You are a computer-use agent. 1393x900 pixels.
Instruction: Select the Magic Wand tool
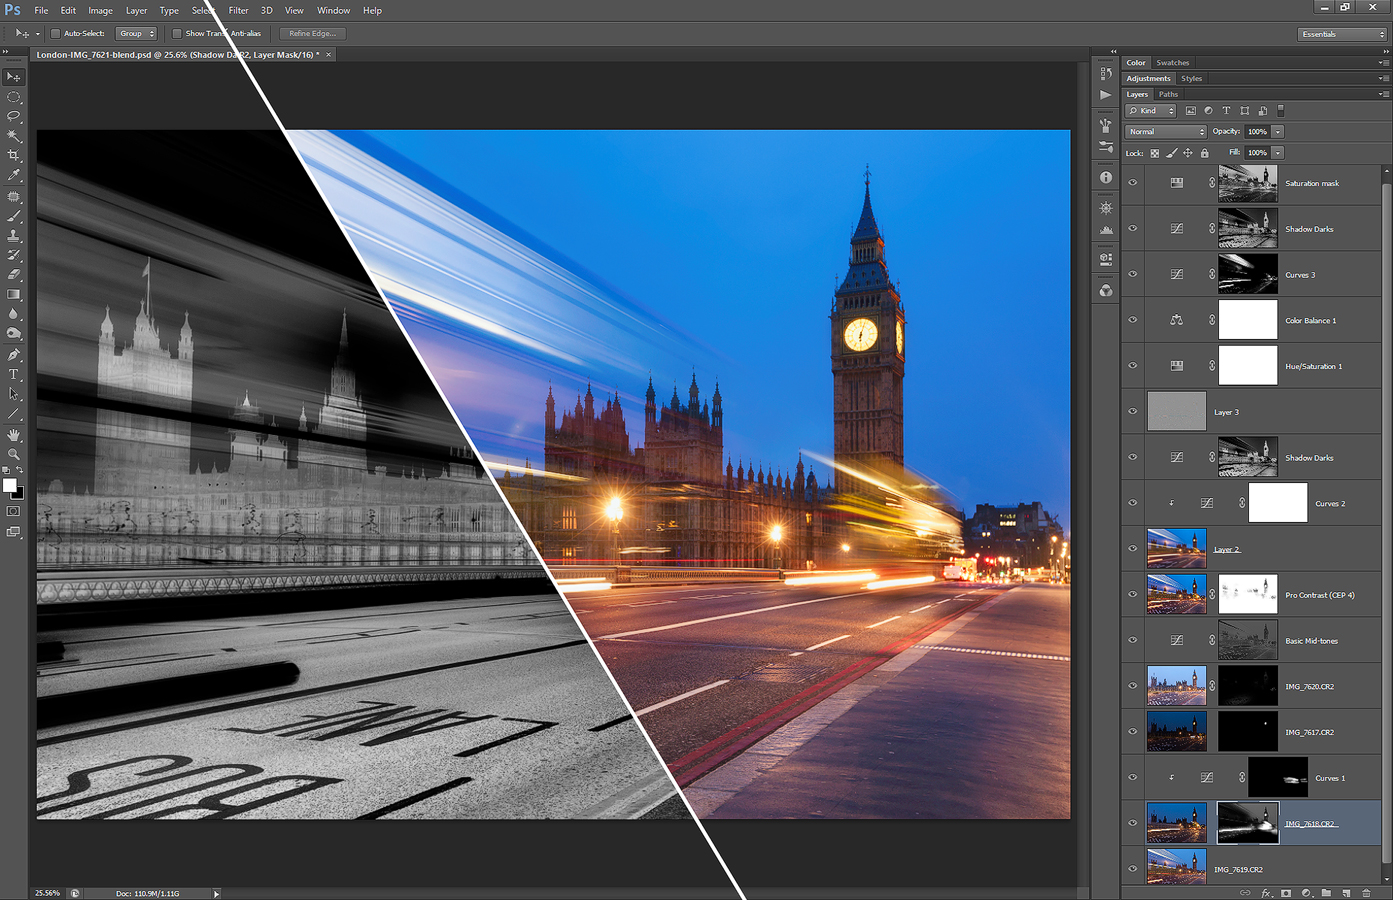click(14, 136)
